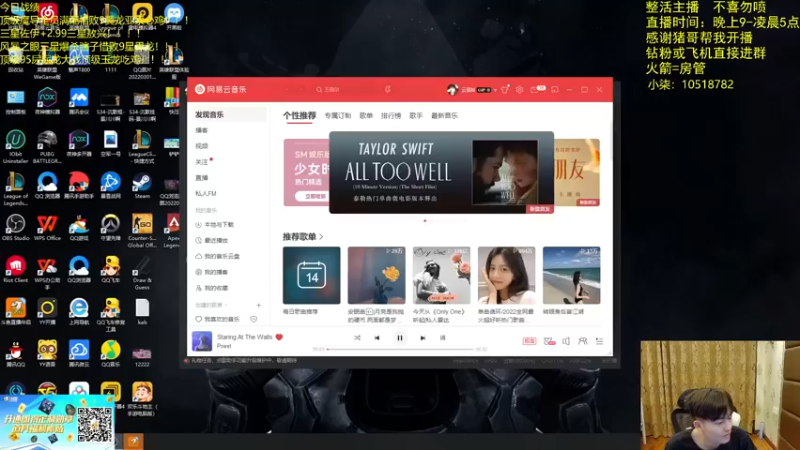Select 专属定制 tab
Viewport: 800px width, 450px height.
click(x=338, y=116)
